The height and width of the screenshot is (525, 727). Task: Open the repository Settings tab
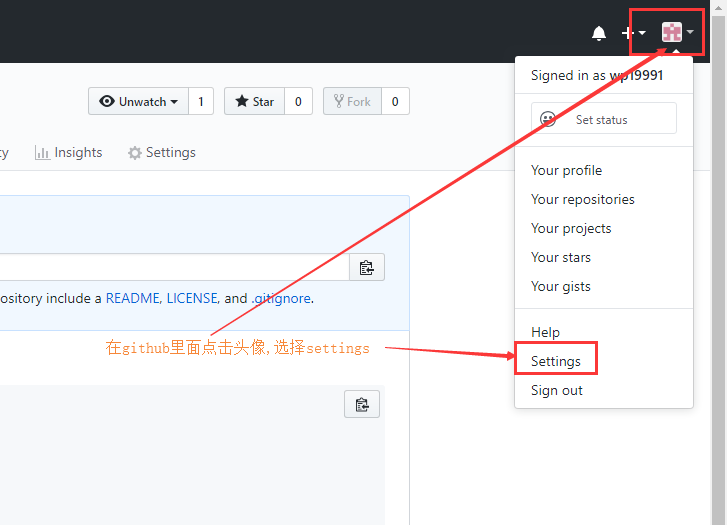[x=162, y=153]
